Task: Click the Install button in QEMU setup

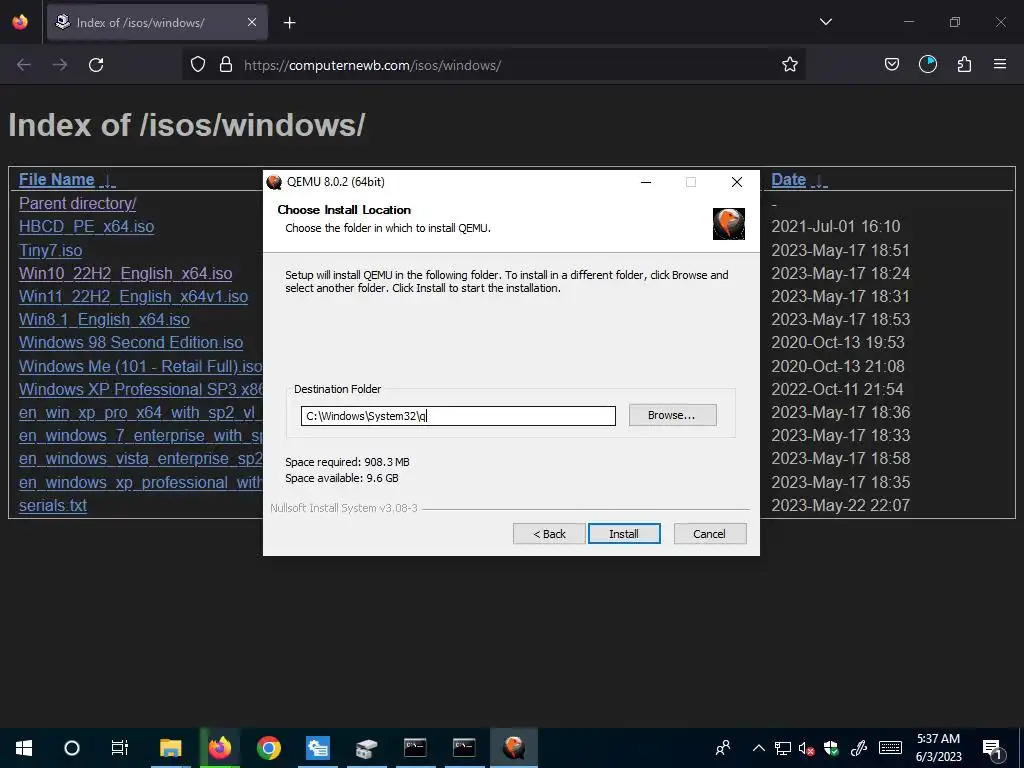Action: 624,534
